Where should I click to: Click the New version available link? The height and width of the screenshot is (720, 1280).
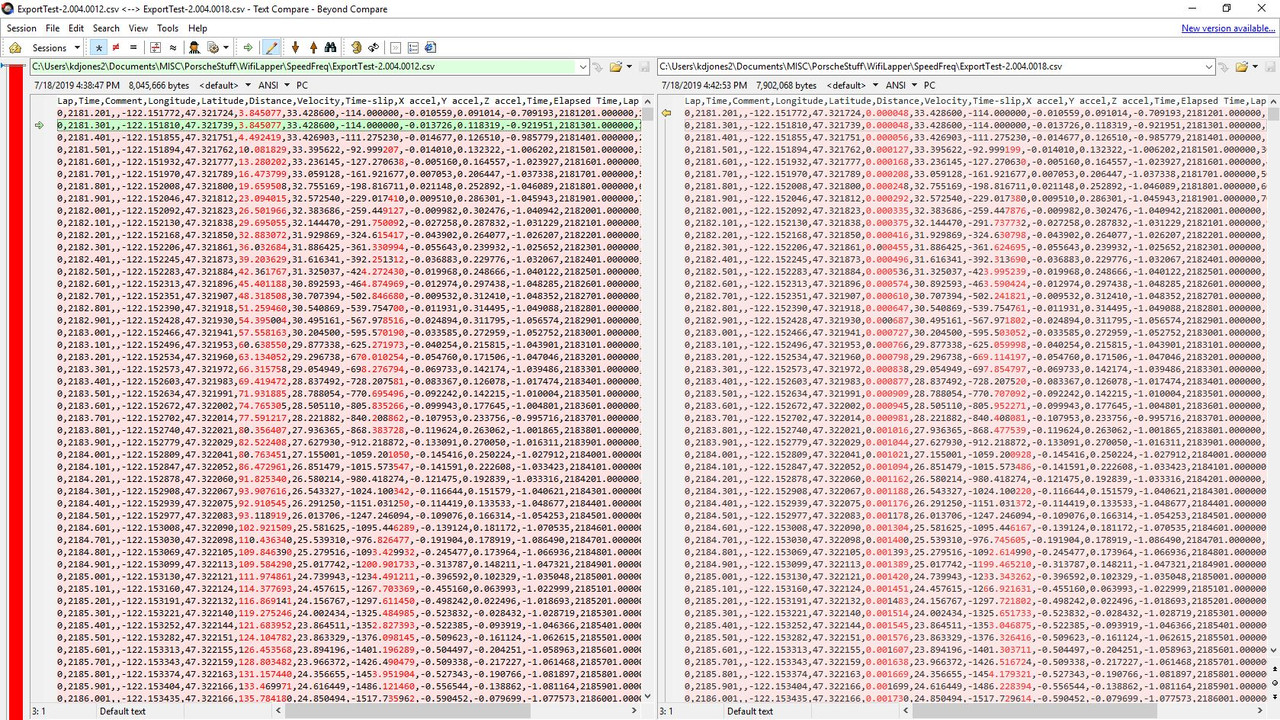tap(1228, 28)
